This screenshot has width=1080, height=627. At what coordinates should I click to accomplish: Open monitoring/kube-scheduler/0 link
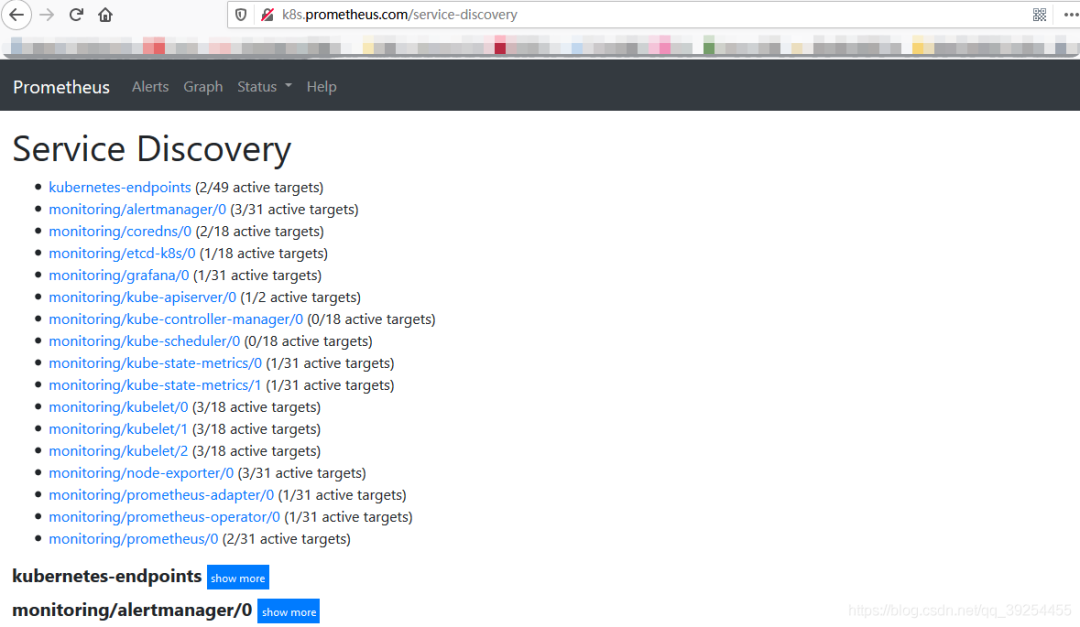tap(145, 341)
